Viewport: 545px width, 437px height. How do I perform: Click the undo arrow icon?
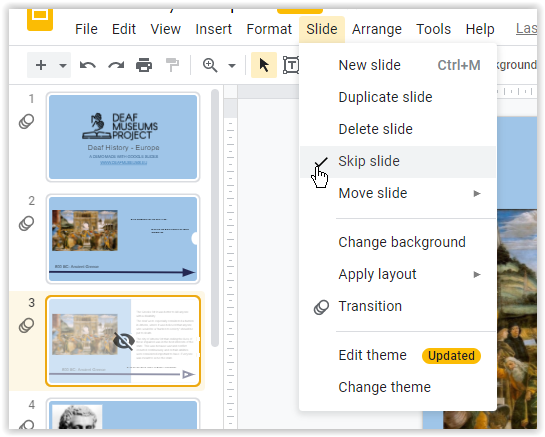pos(88,65)
